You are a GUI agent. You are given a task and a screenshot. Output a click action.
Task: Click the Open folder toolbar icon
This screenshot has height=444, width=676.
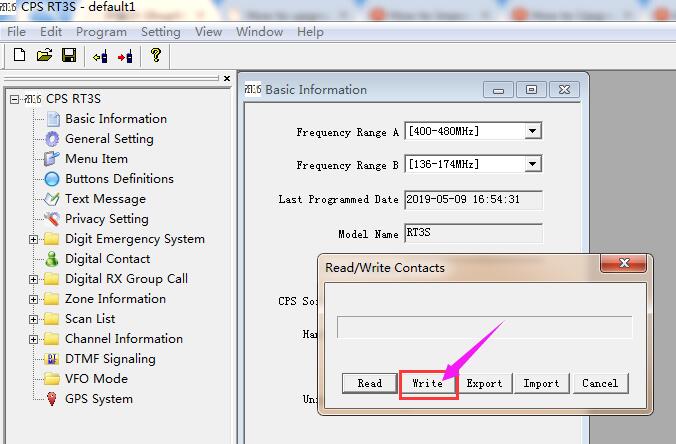[x=44, y=56]
